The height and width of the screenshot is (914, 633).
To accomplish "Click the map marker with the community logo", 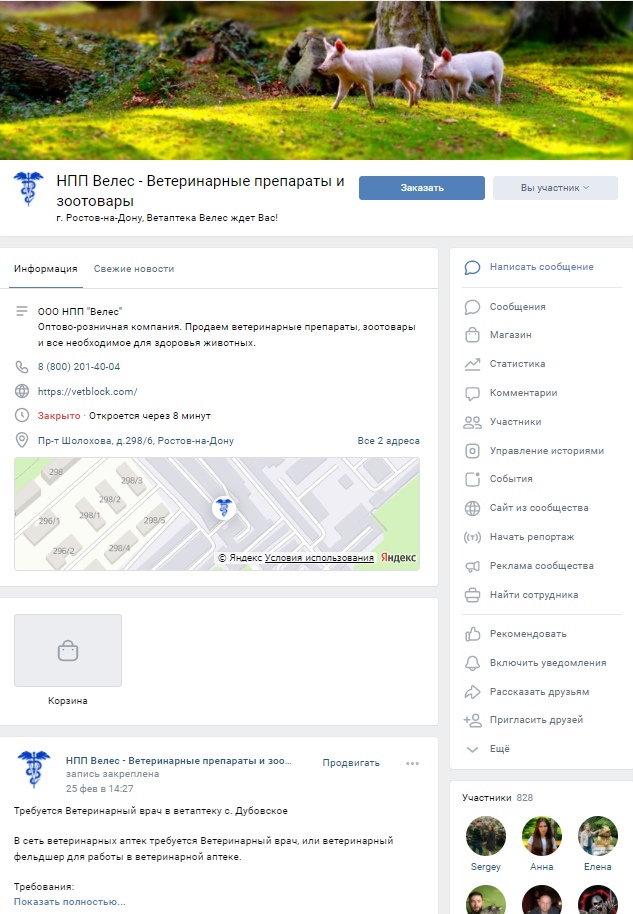I will pyautogui.click(x=224, y=508).
